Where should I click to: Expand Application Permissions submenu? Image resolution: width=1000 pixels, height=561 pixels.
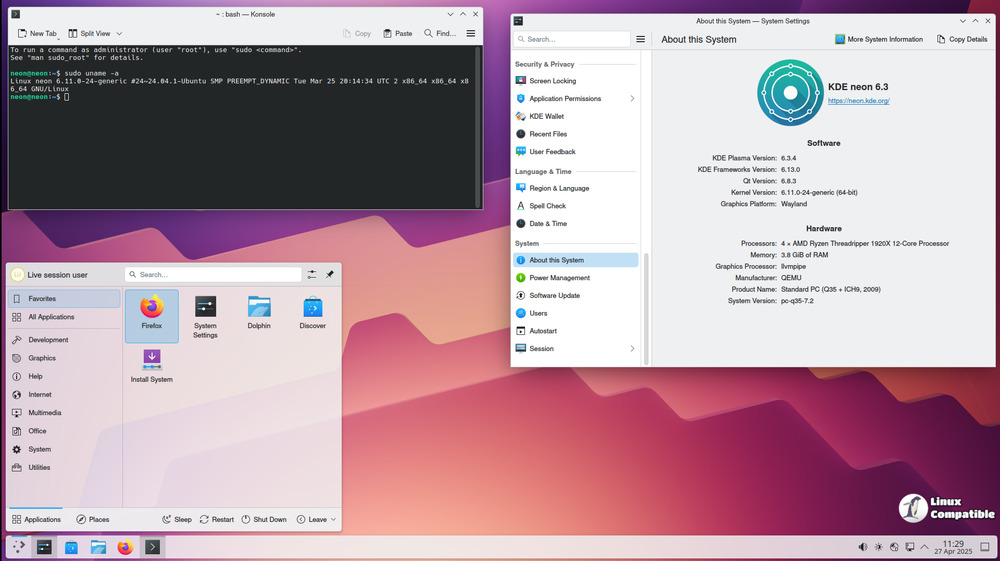click(632, 99)
